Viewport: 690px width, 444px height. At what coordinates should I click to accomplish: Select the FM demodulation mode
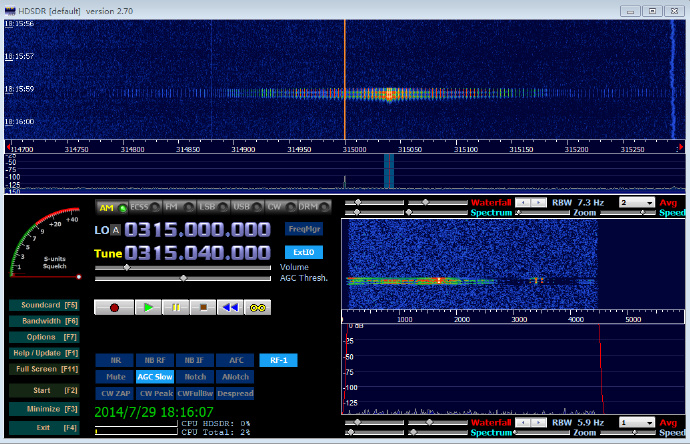178,207
